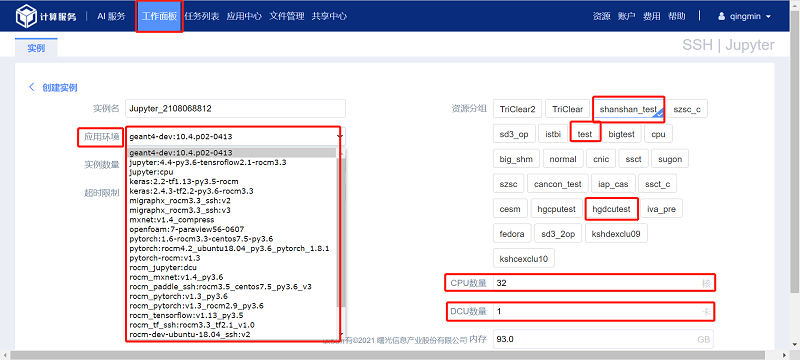Image resolution: width=800 pixels, height=360 pixels.
Task: Open 文件管理 in the top bar
Action: pos(287,16)
